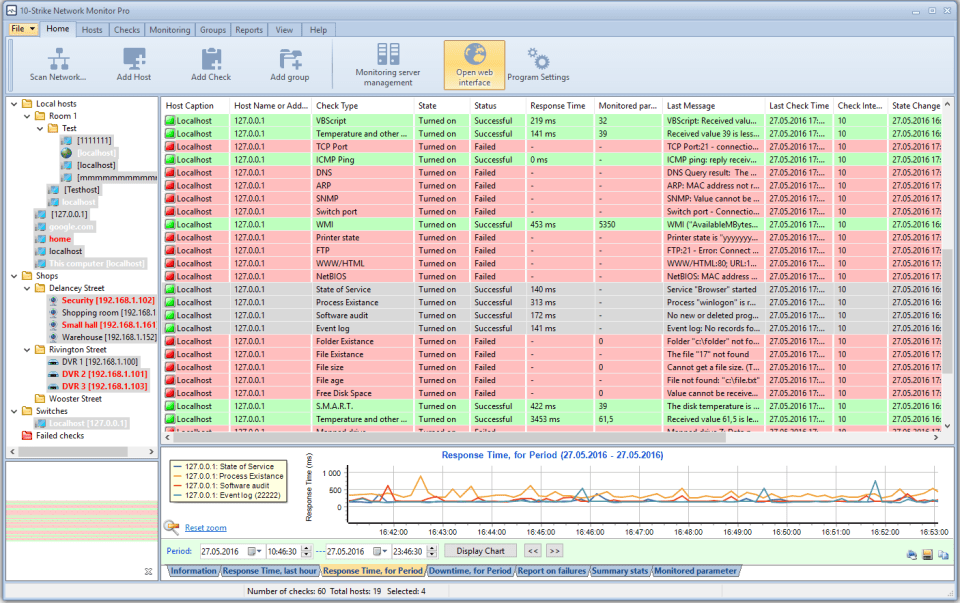
Task: Click the Shops folder icon
Action: pos(27,275)
